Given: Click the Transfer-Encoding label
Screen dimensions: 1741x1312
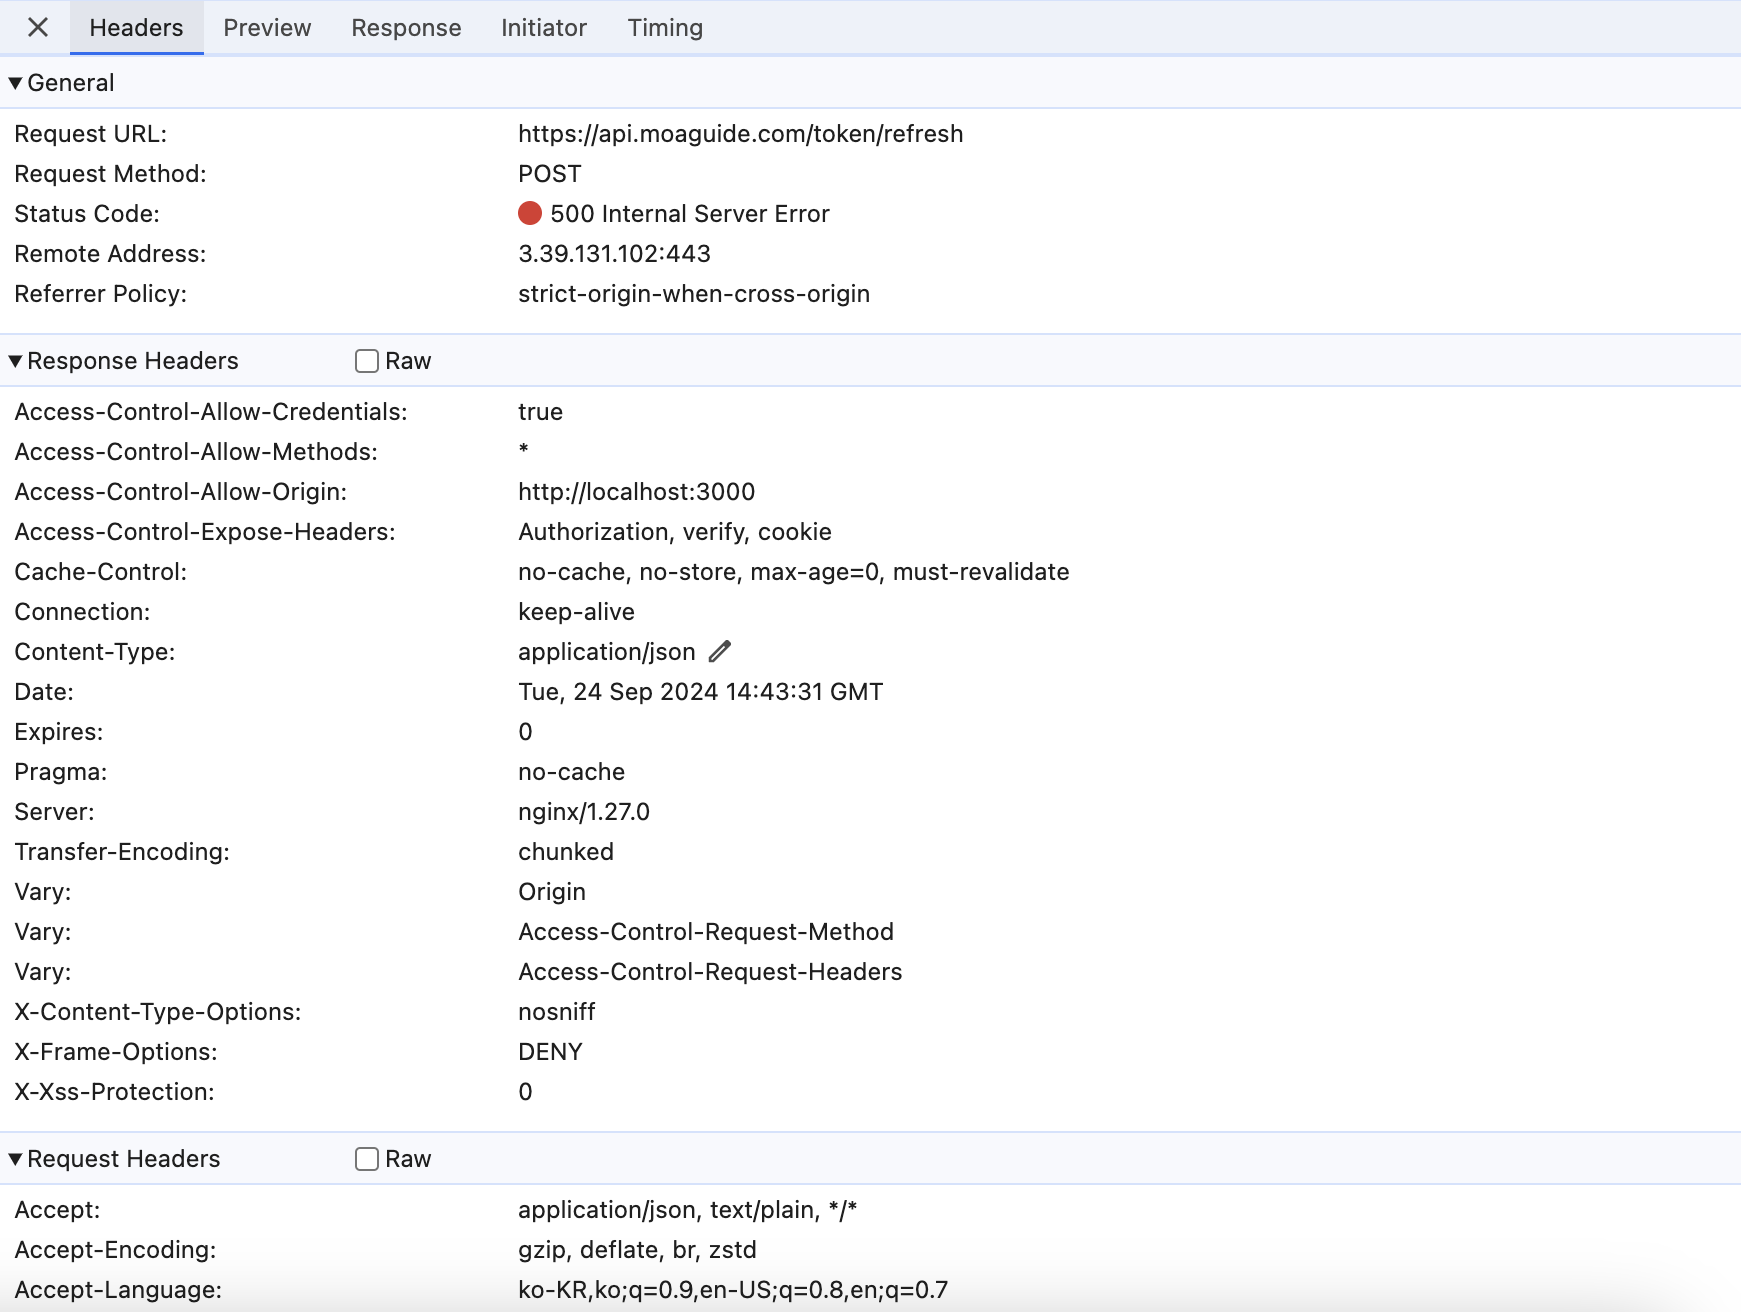Looking at the screenshot, I should coord(122,852).
